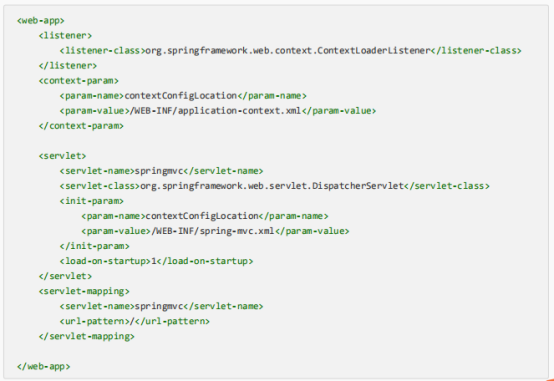Click the first springmvc servlet-name line
The image size is (554, 381).
point(161,171)
